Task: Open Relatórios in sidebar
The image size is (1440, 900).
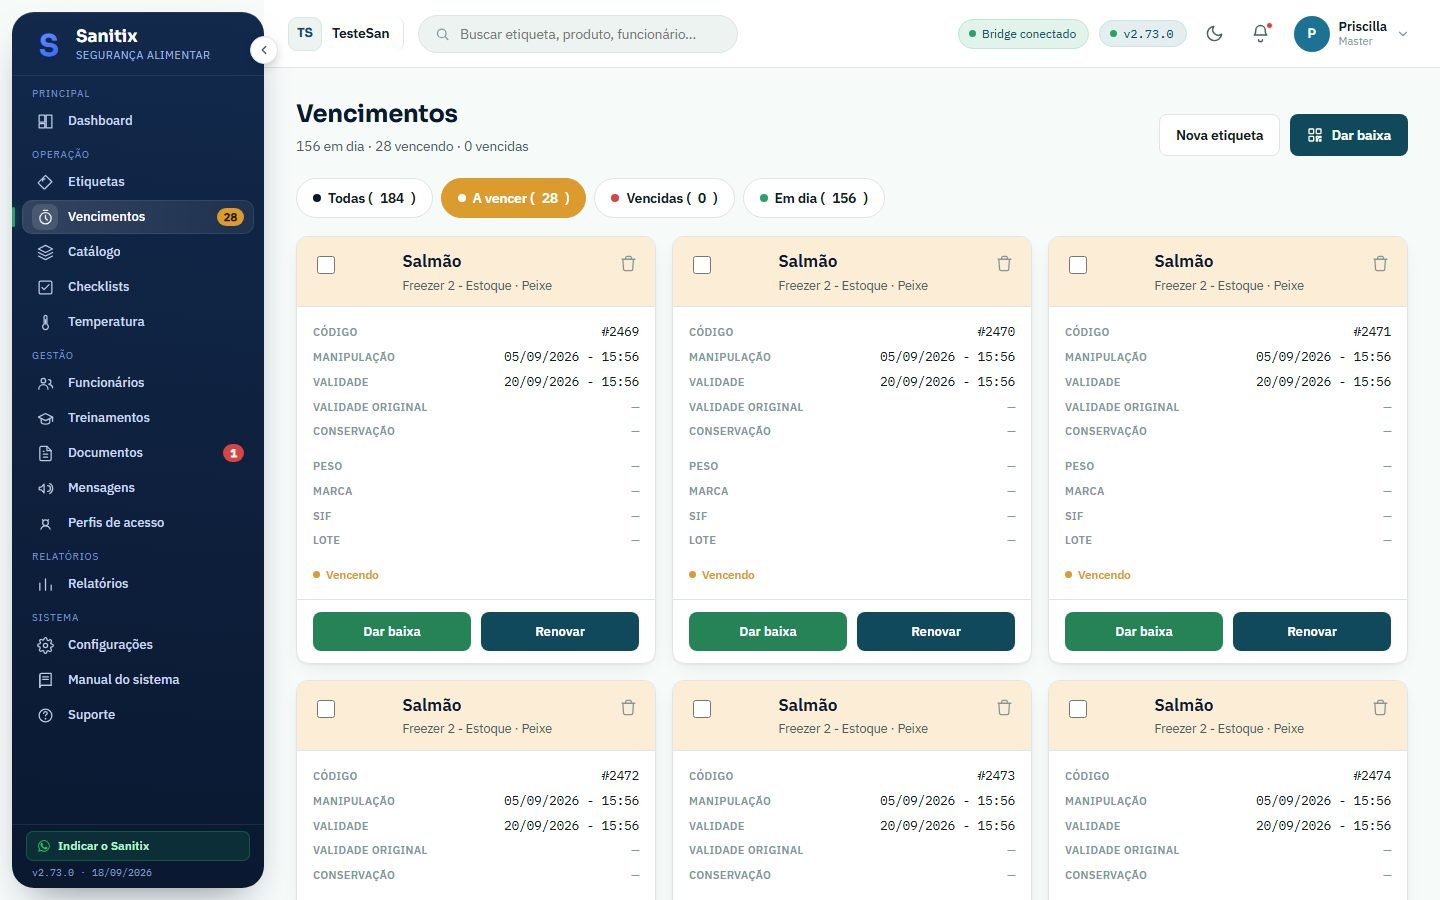Action: coord(138,584)
